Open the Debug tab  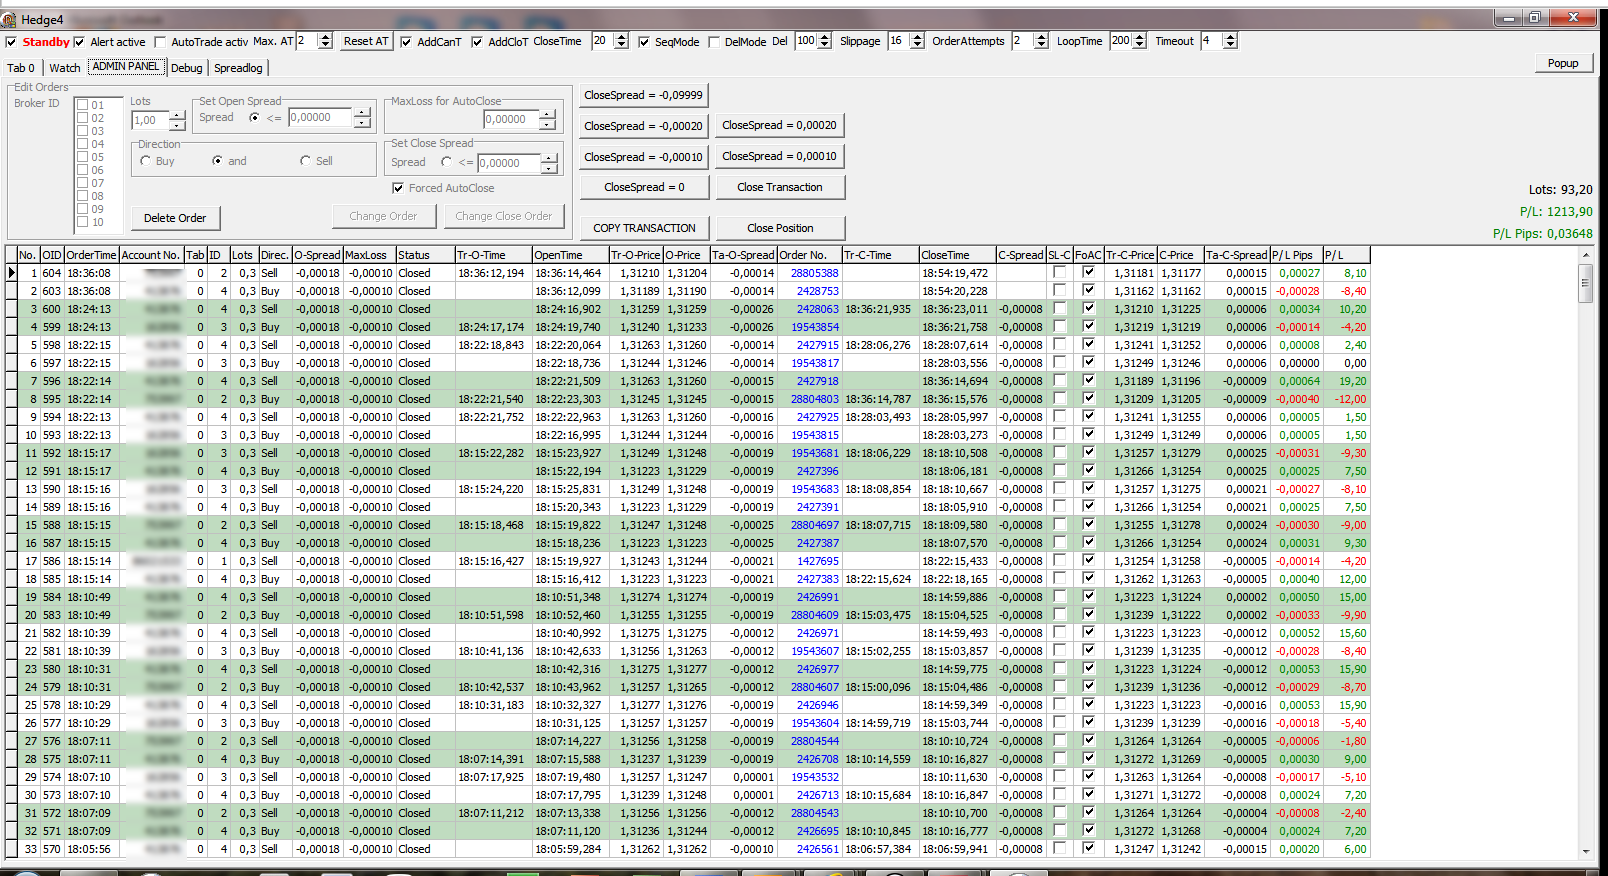tap(187, 68)
